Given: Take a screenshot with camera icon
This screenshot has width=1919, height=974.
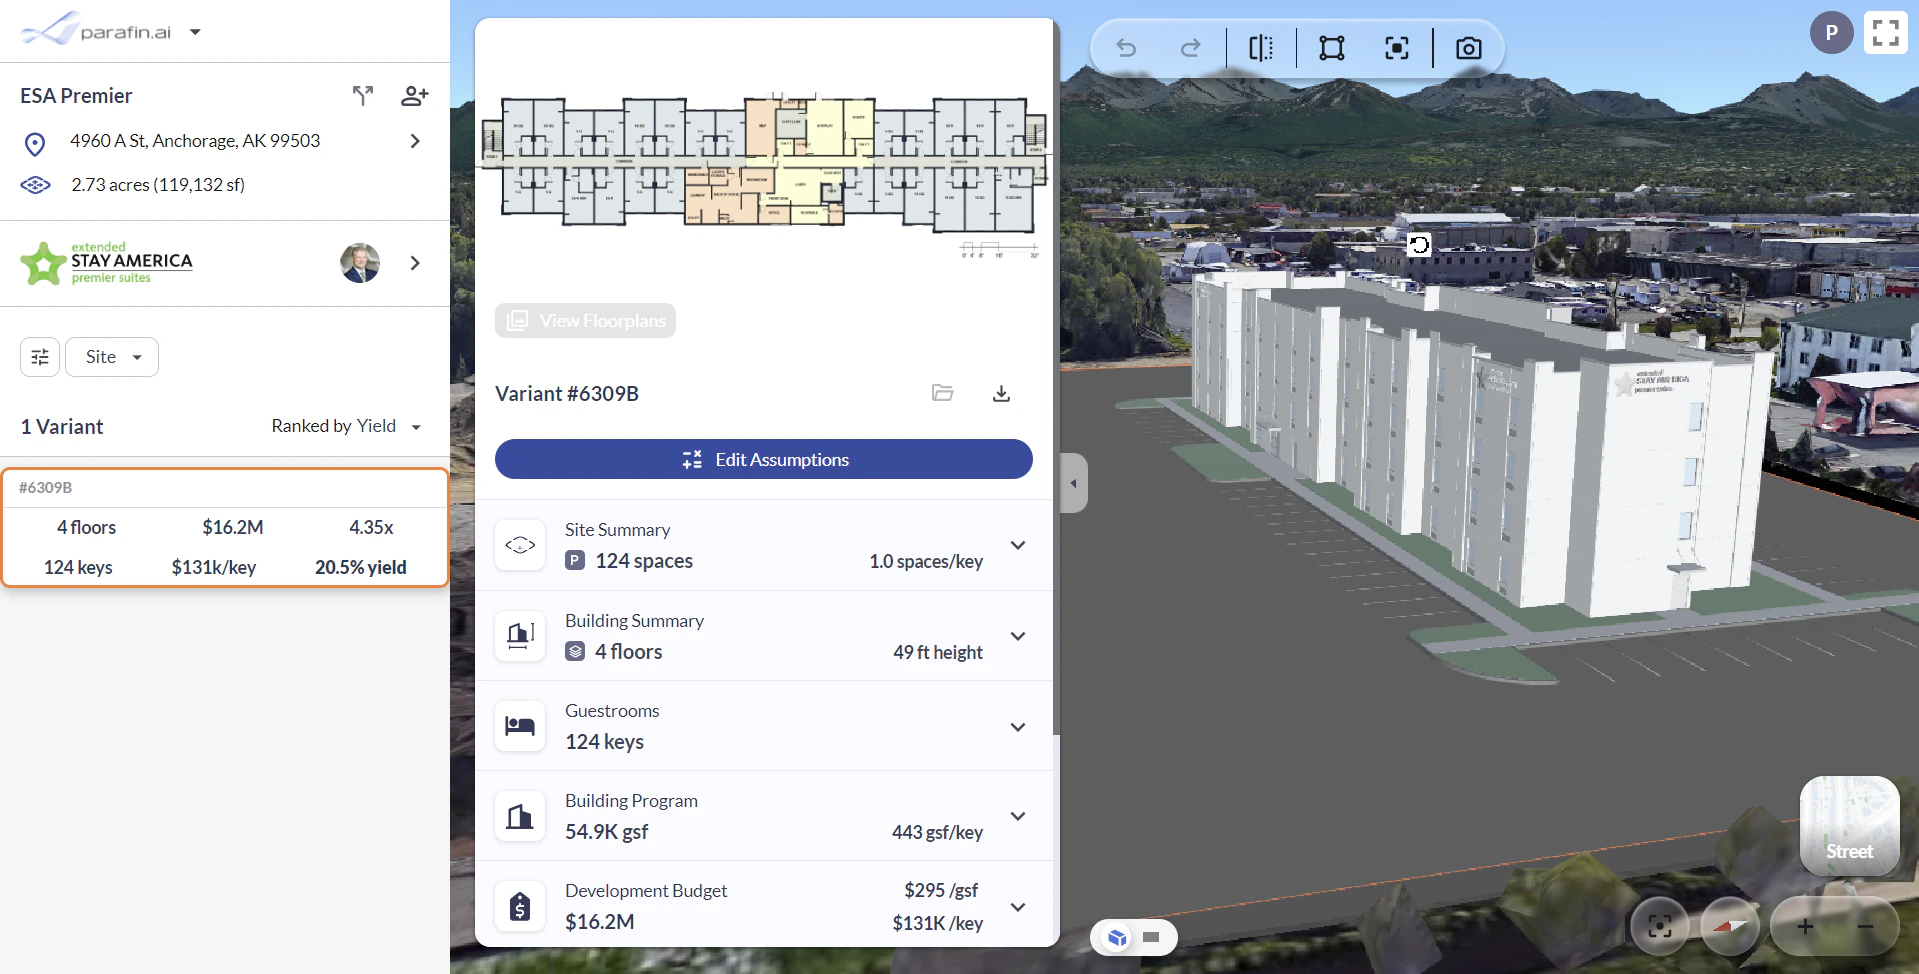Looking at the screenshot, I should 1468,48.
